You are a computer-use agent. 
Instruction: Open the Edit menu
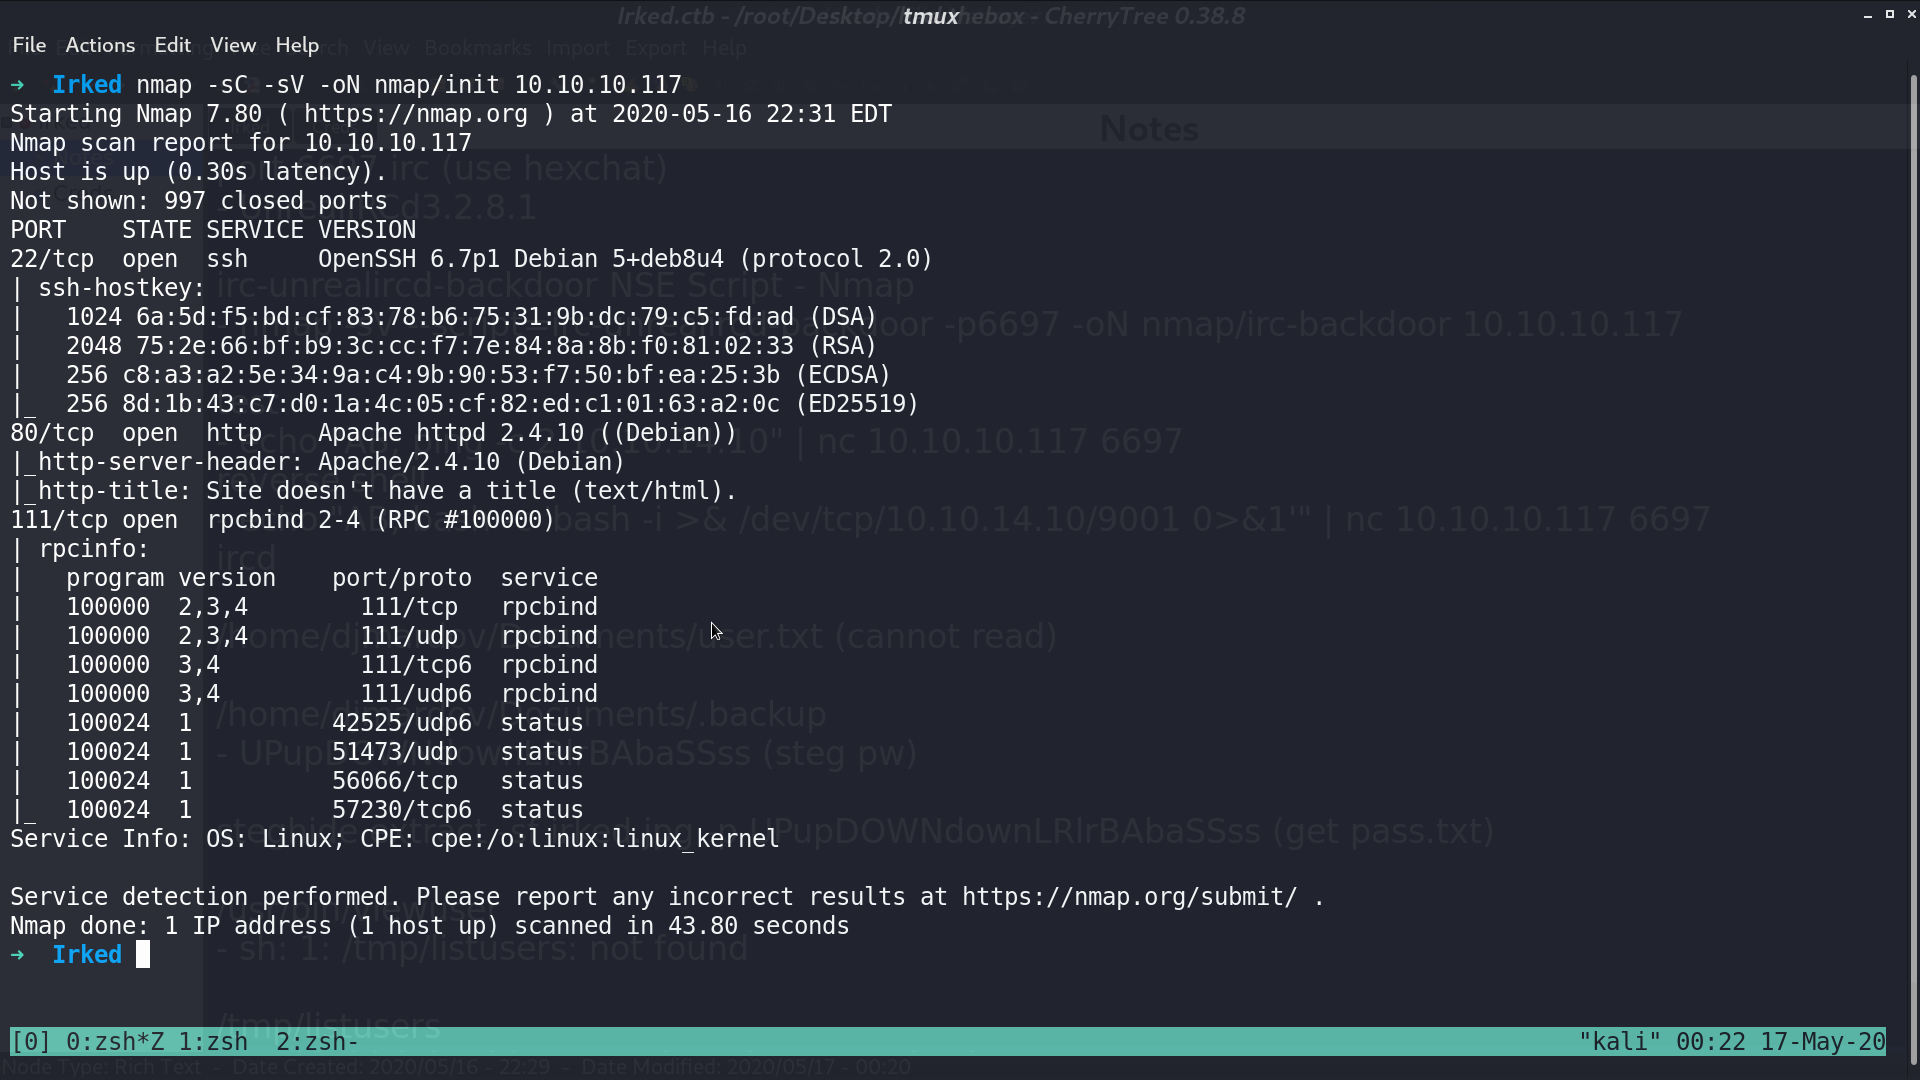tap(172, 45)
